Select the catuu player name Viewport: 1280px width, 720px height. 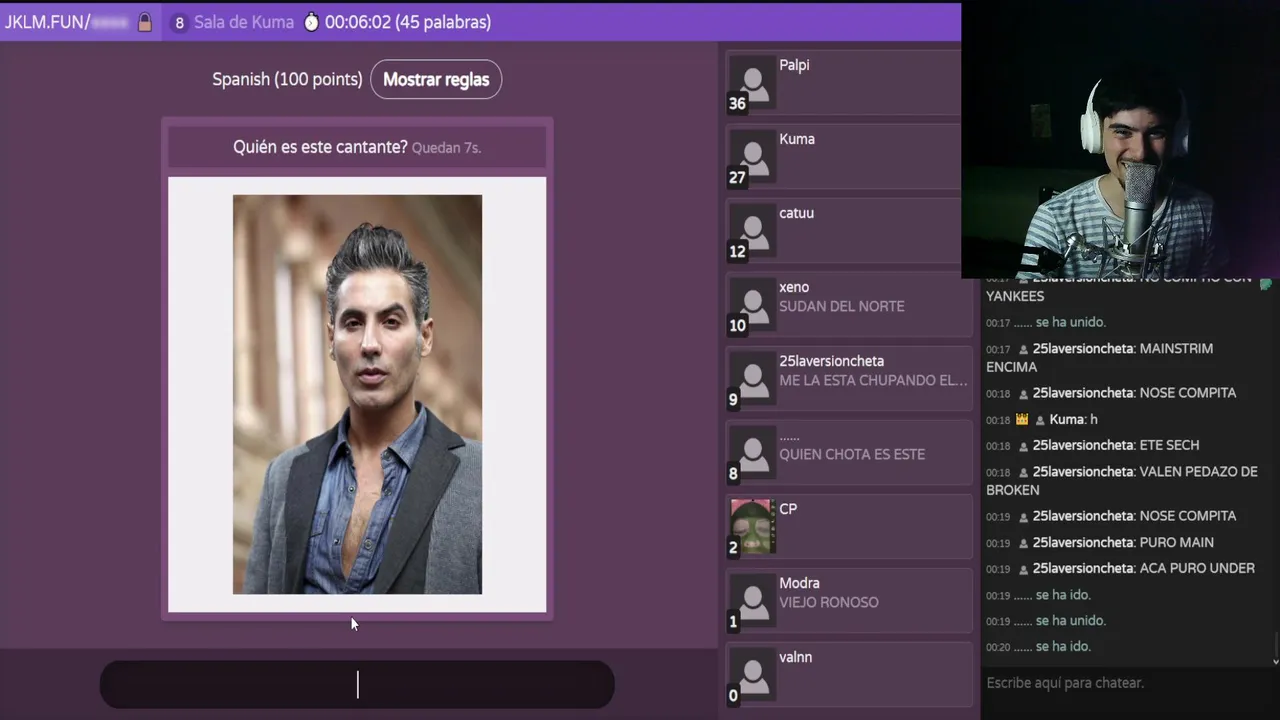(796, 213)
